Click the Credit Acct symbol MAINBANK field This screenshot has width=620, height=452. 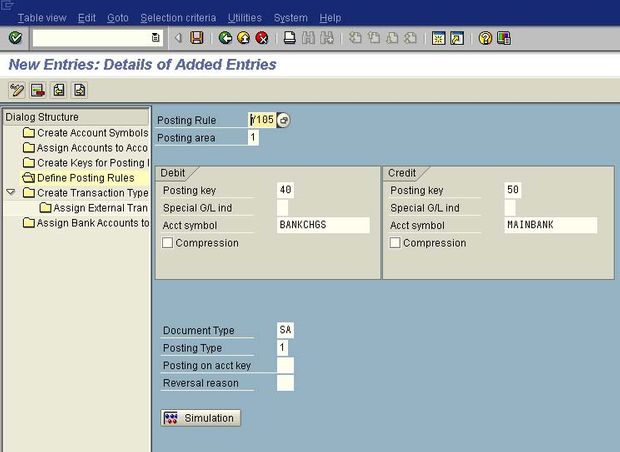point(551,225)
